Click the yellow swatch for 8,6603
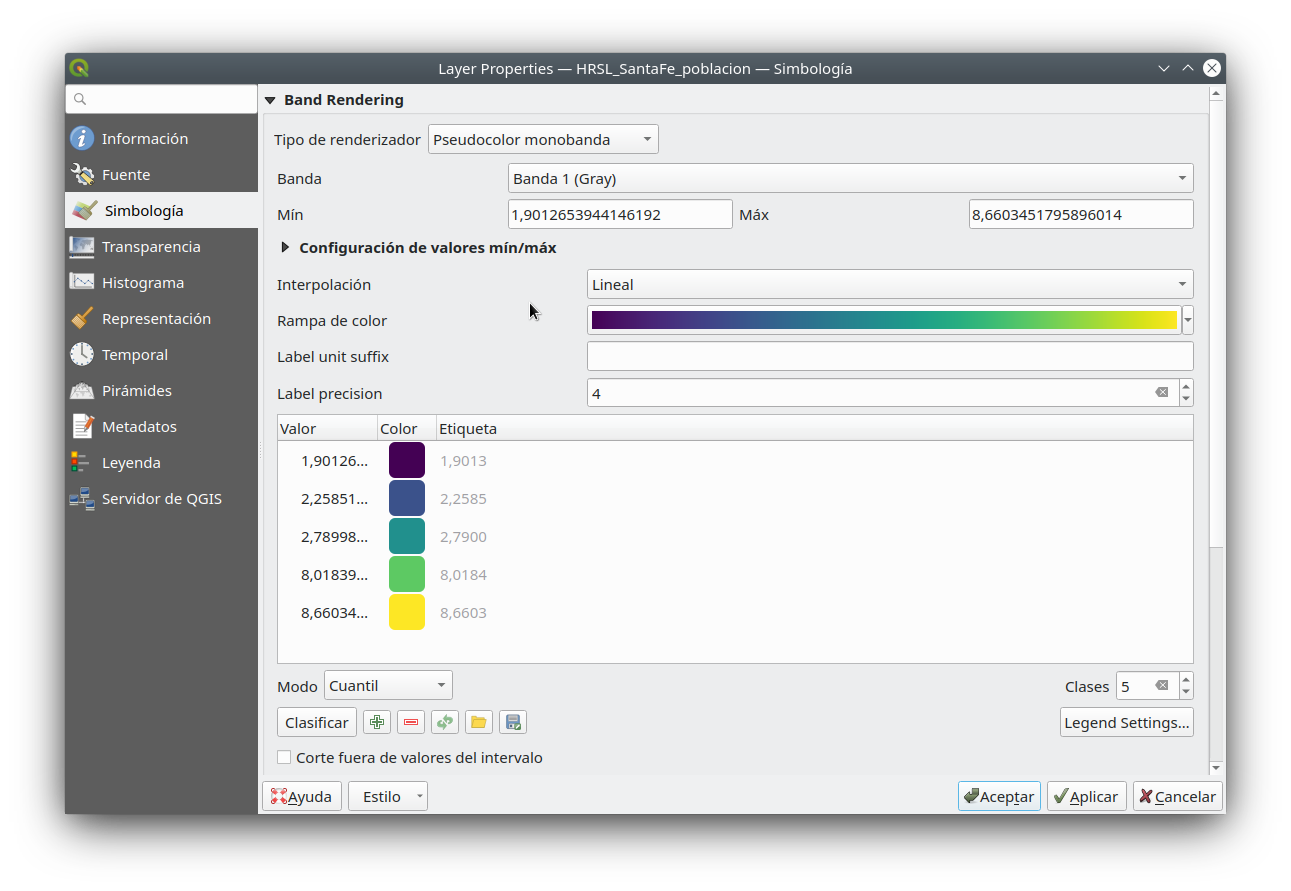This screenshot has width=1291, height=891. click(407, 612)
